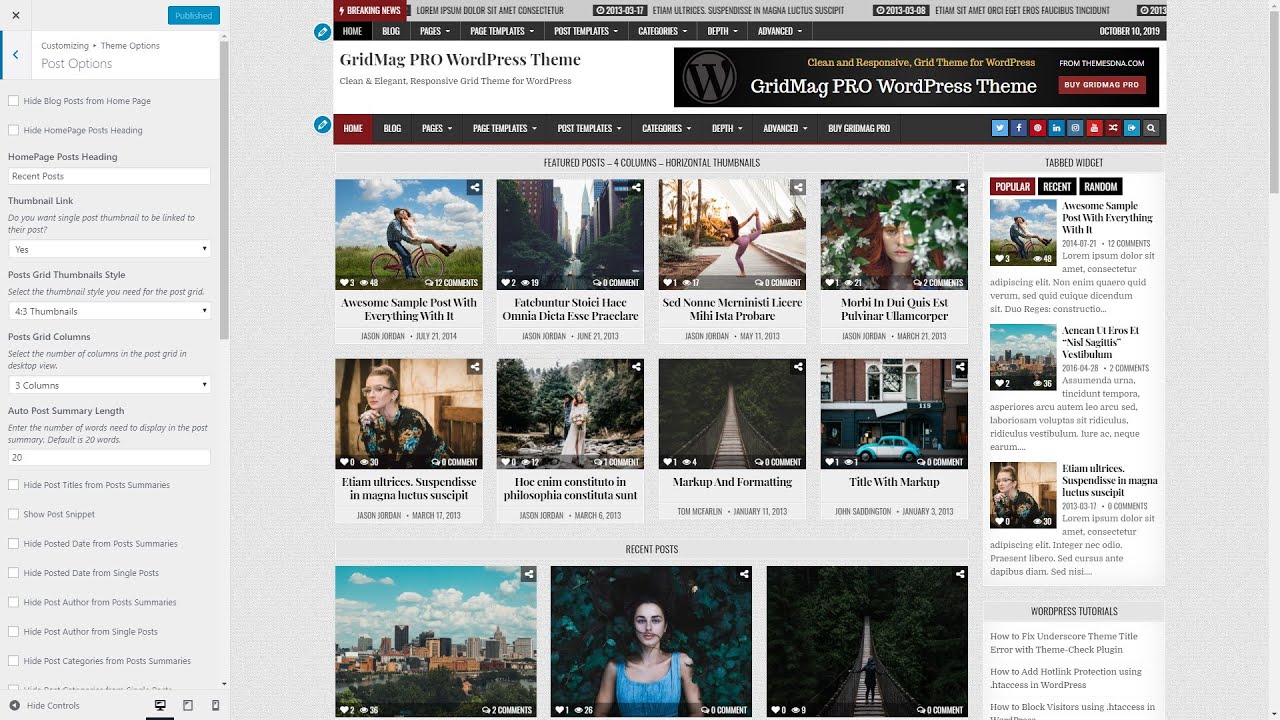This screenshot has height=720, width=1280.
Task: Click Auto Post Summary Length field
Action: point(109,457)
